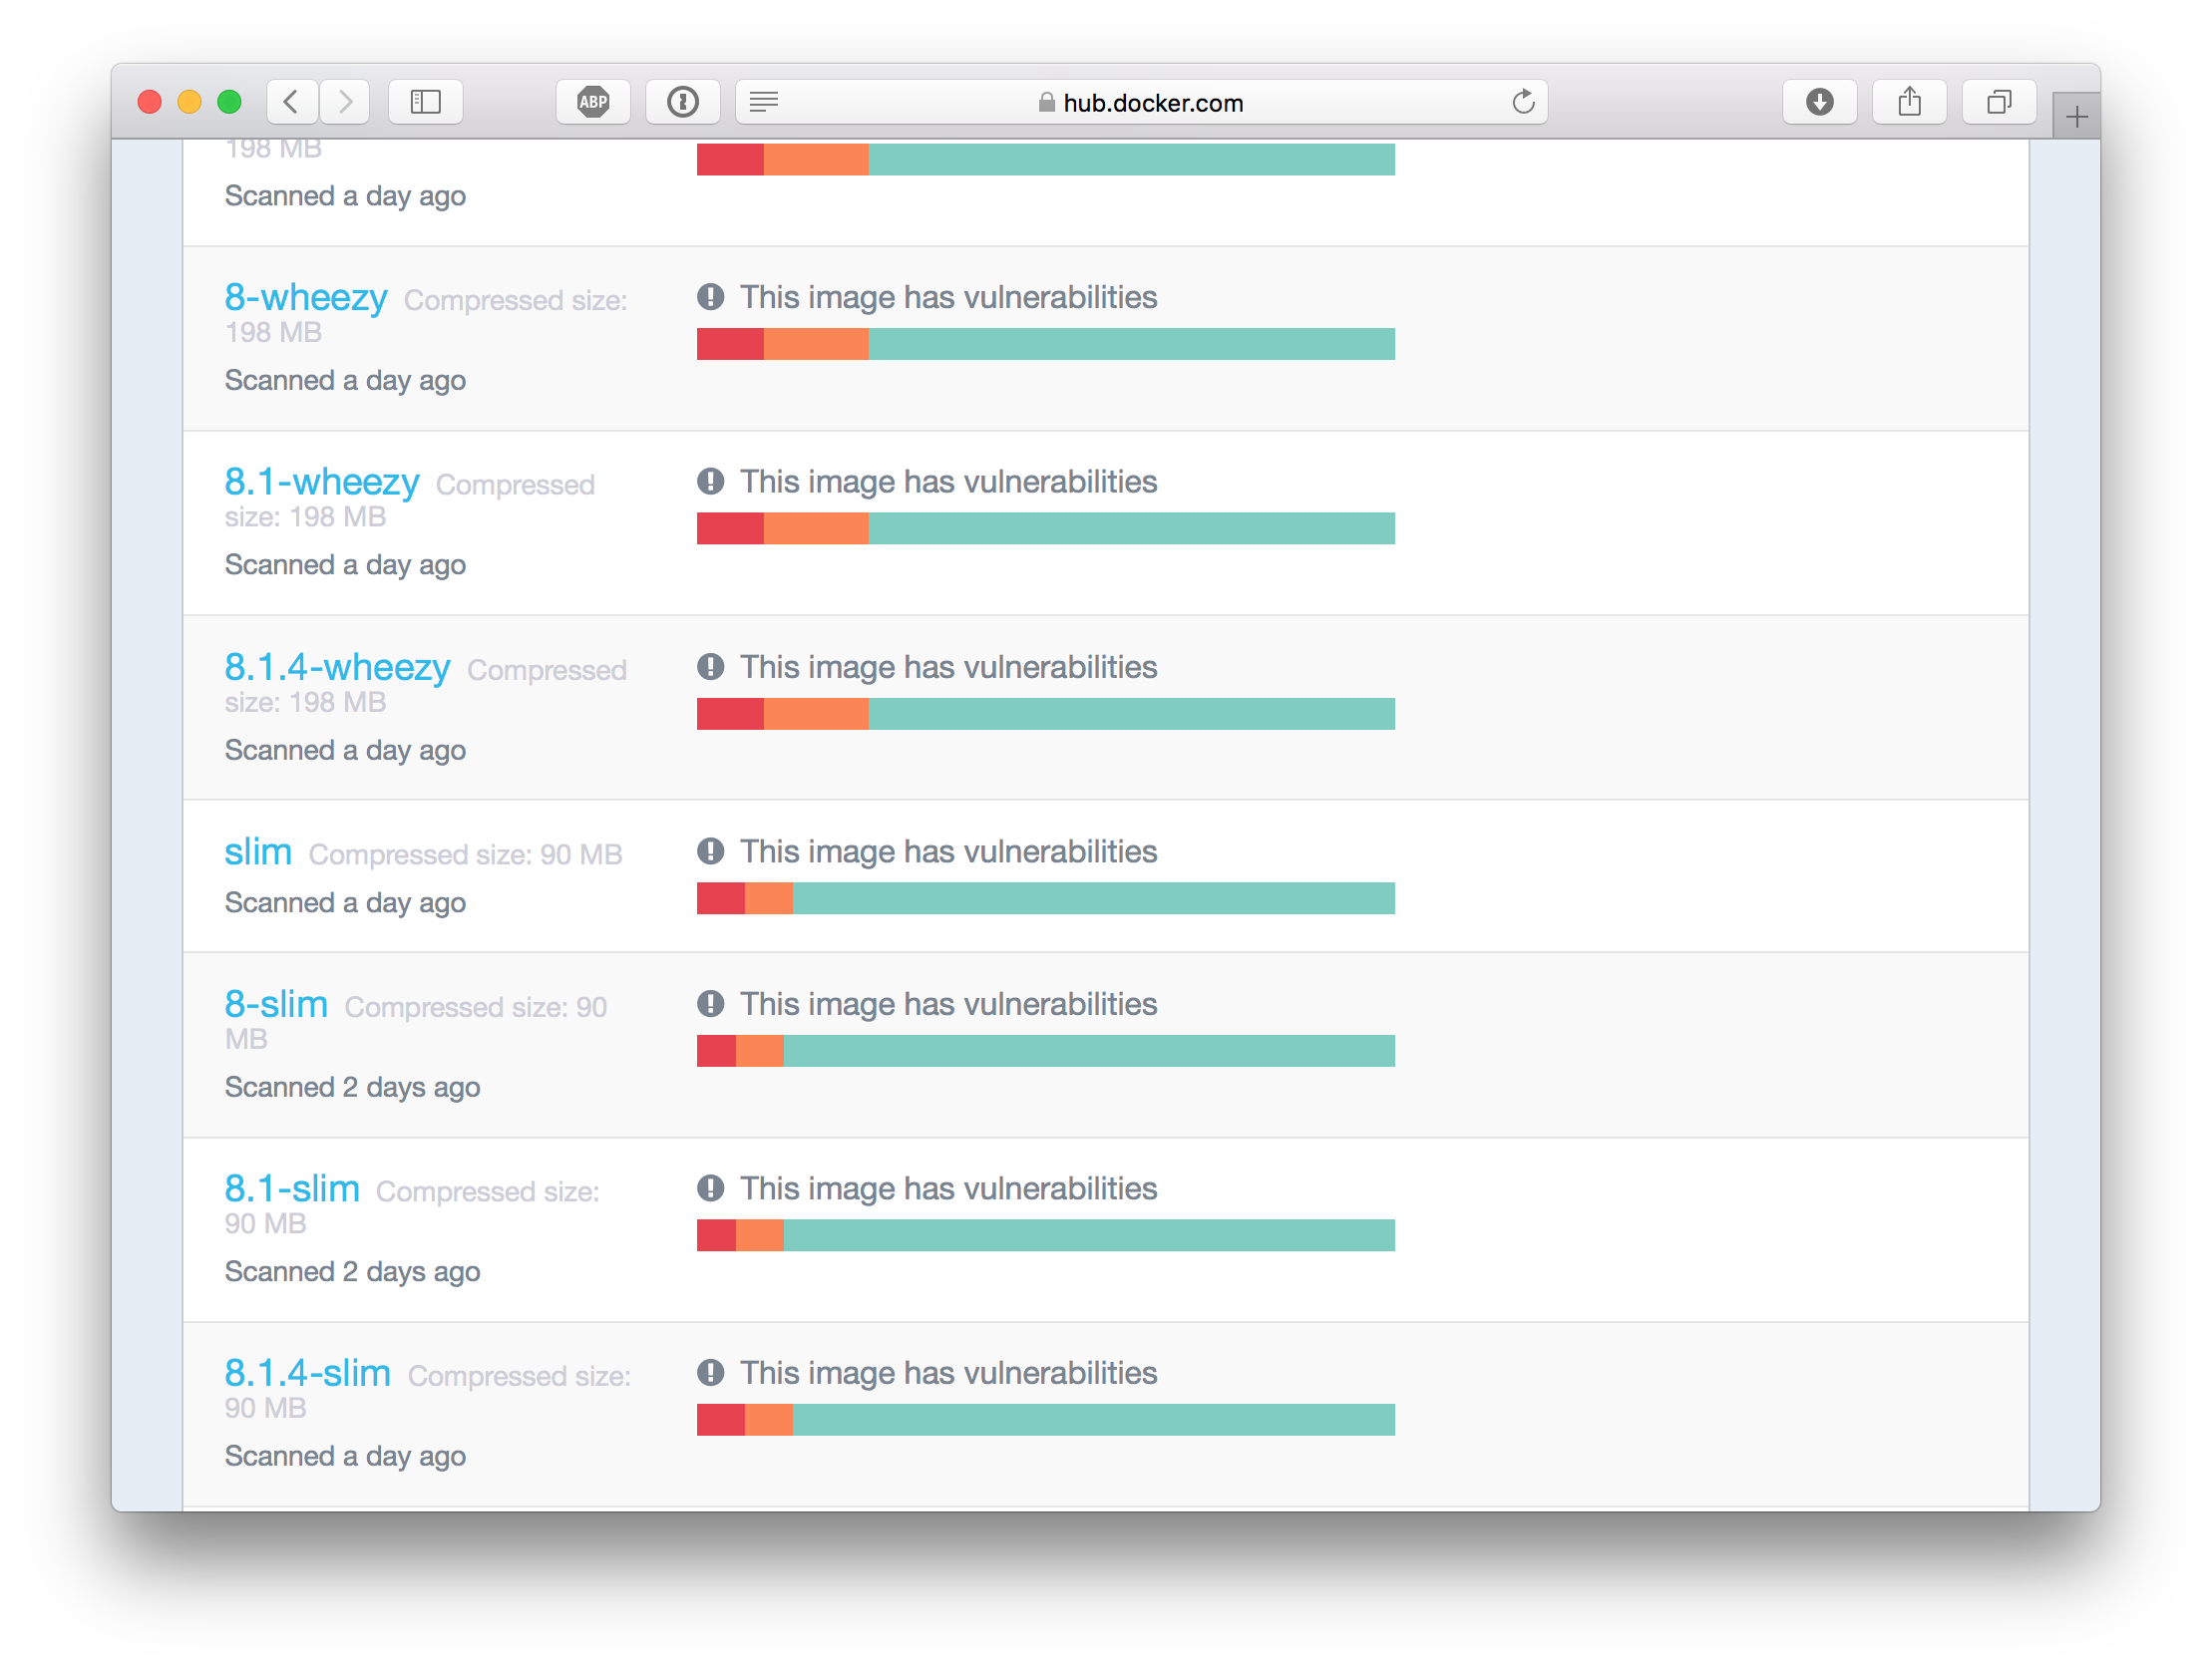The image size is (2212, 1671).
Task: Click orange segment of 8.1.4-slim vulnerability bar
Action: (769, 1420)
